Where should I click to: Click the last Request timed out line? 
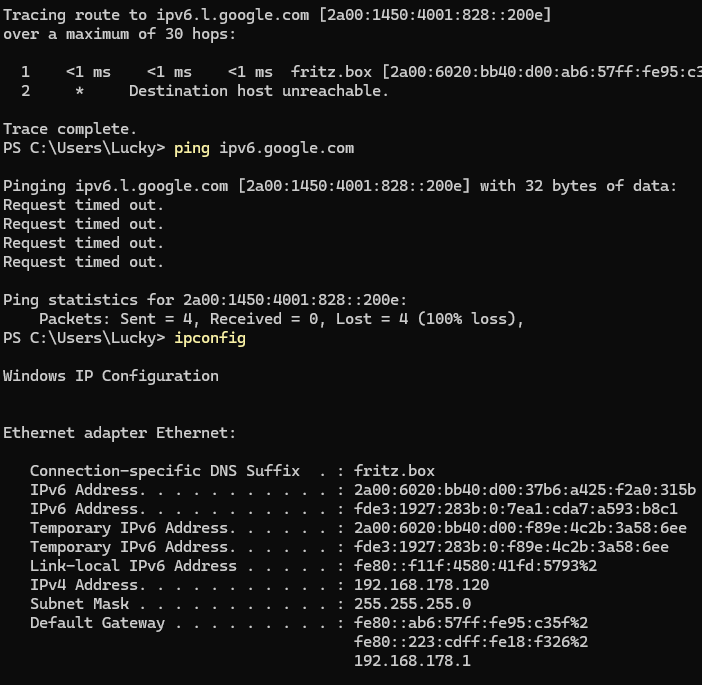click(x=84, y=262)
